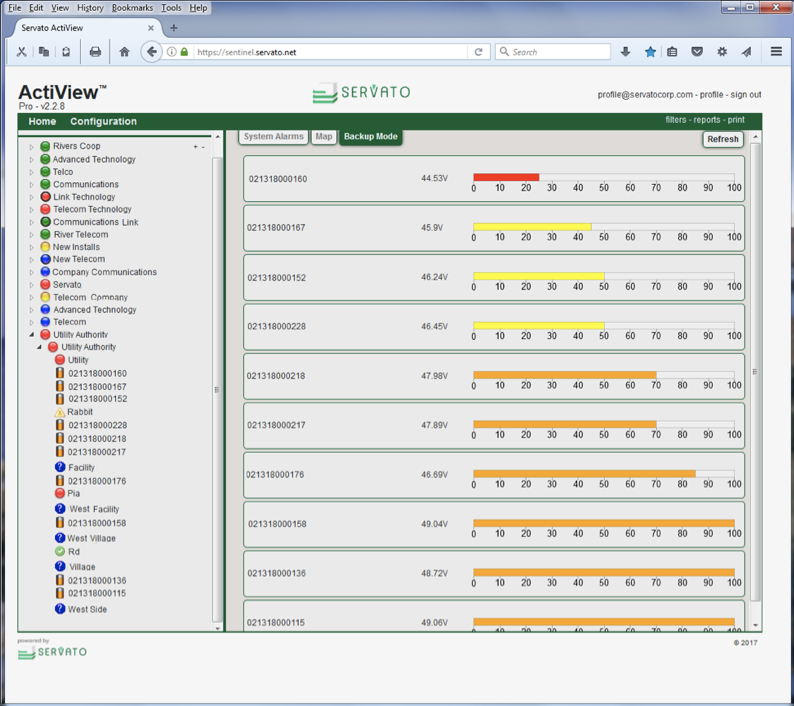
Task: Open Downloads arrow icon
Action: click(x=625, y=52)
